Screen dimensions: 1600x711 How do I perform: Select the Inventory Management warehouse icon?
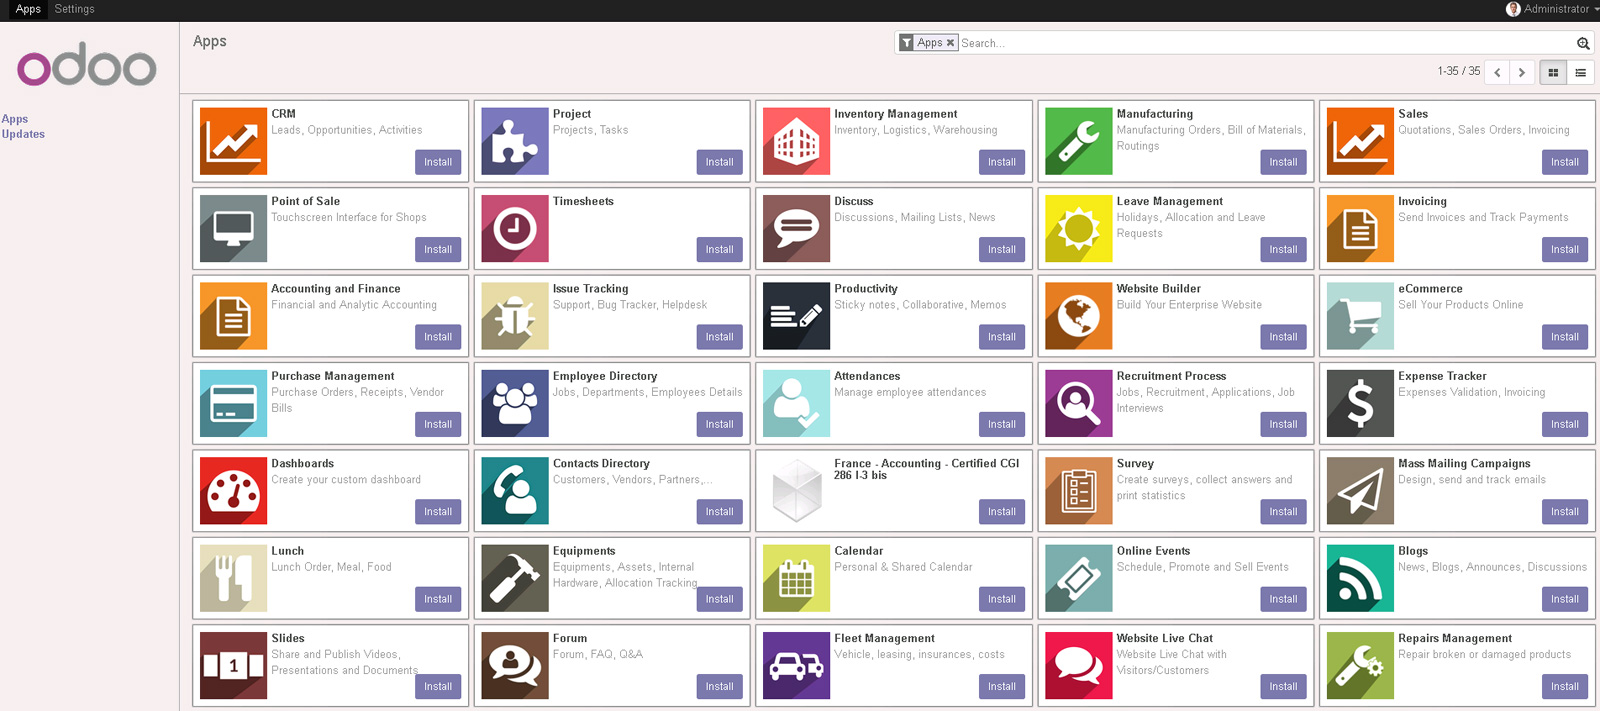tap(796, 141)
